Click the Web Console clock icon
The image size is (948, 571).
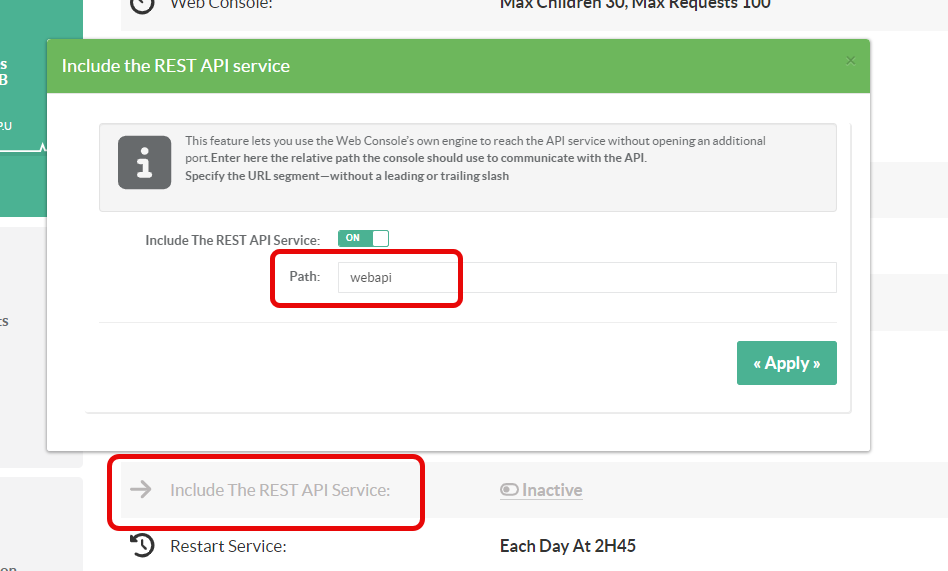pyautogui.click(x=143, y=4)
